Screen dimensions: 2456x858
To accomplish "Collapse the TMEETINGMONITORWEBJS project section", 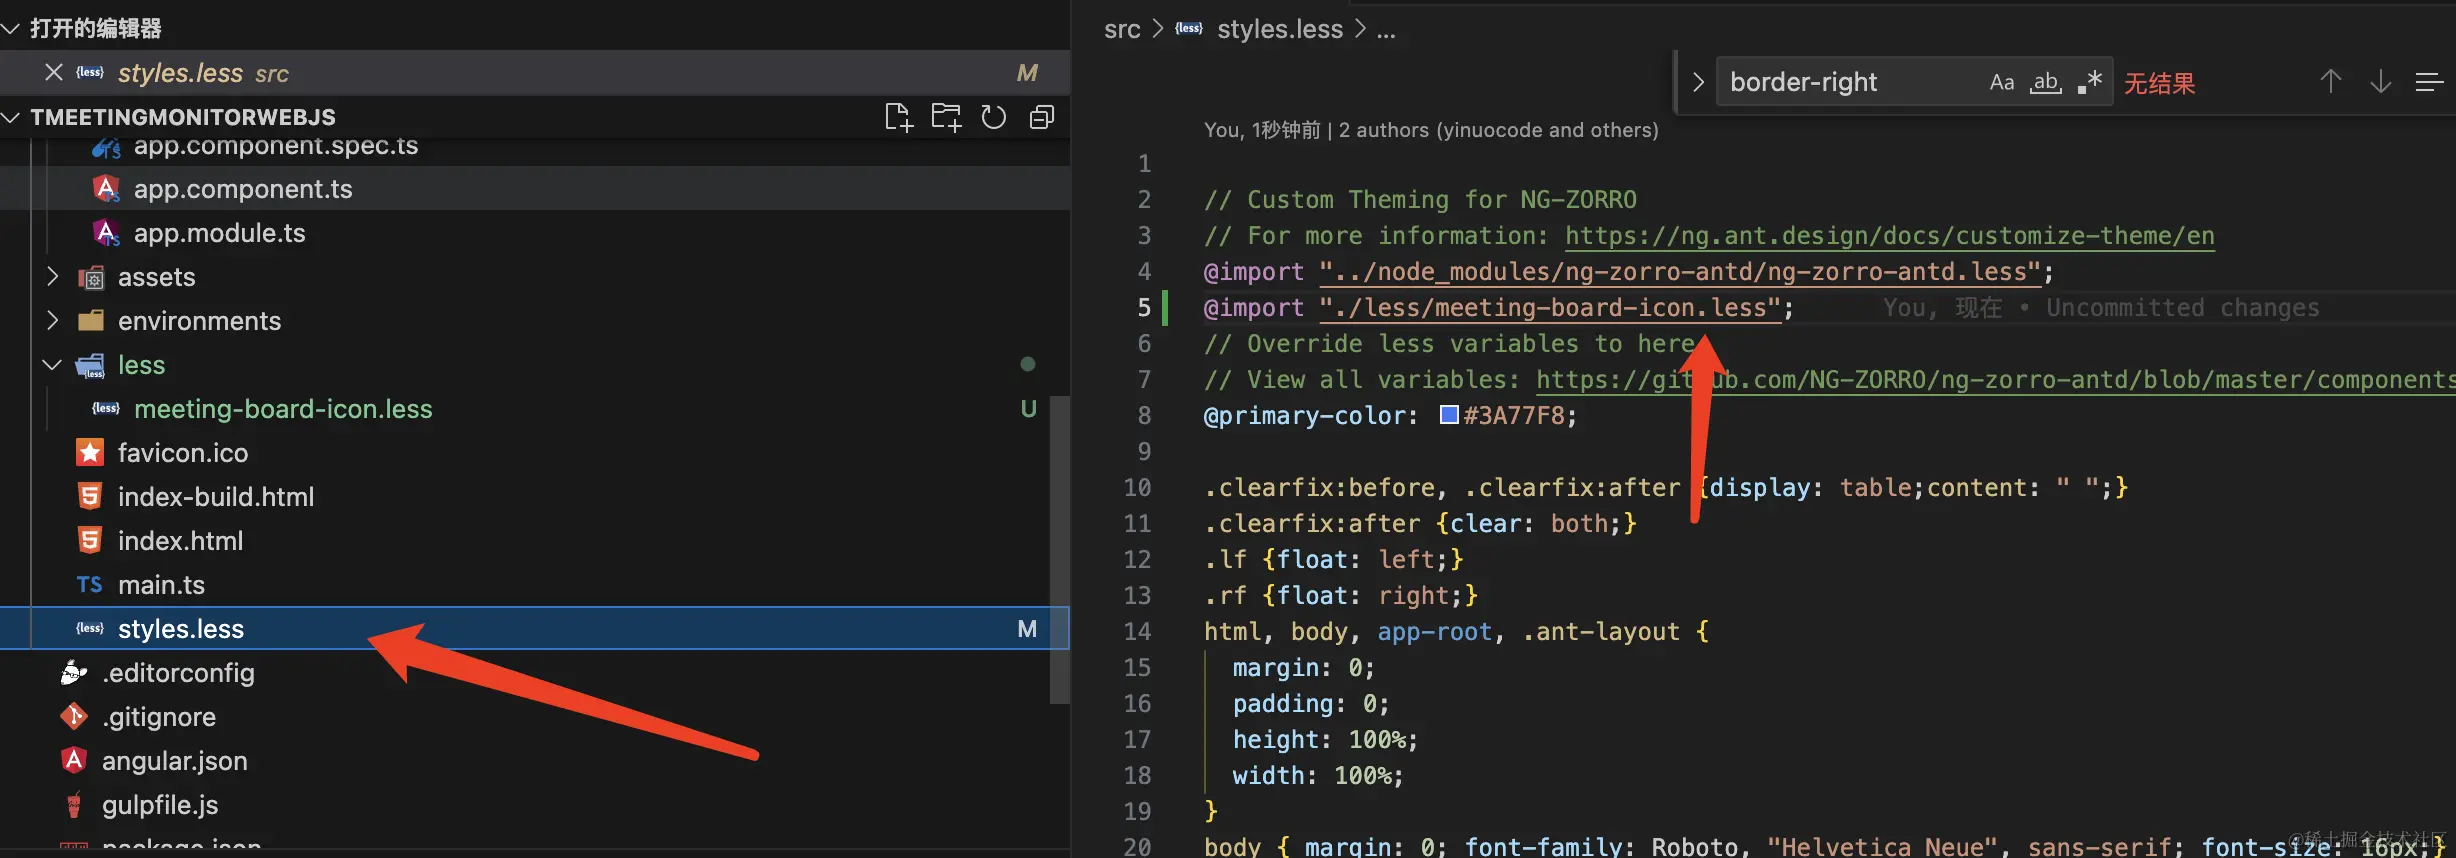I will click(x=10, y=117).
